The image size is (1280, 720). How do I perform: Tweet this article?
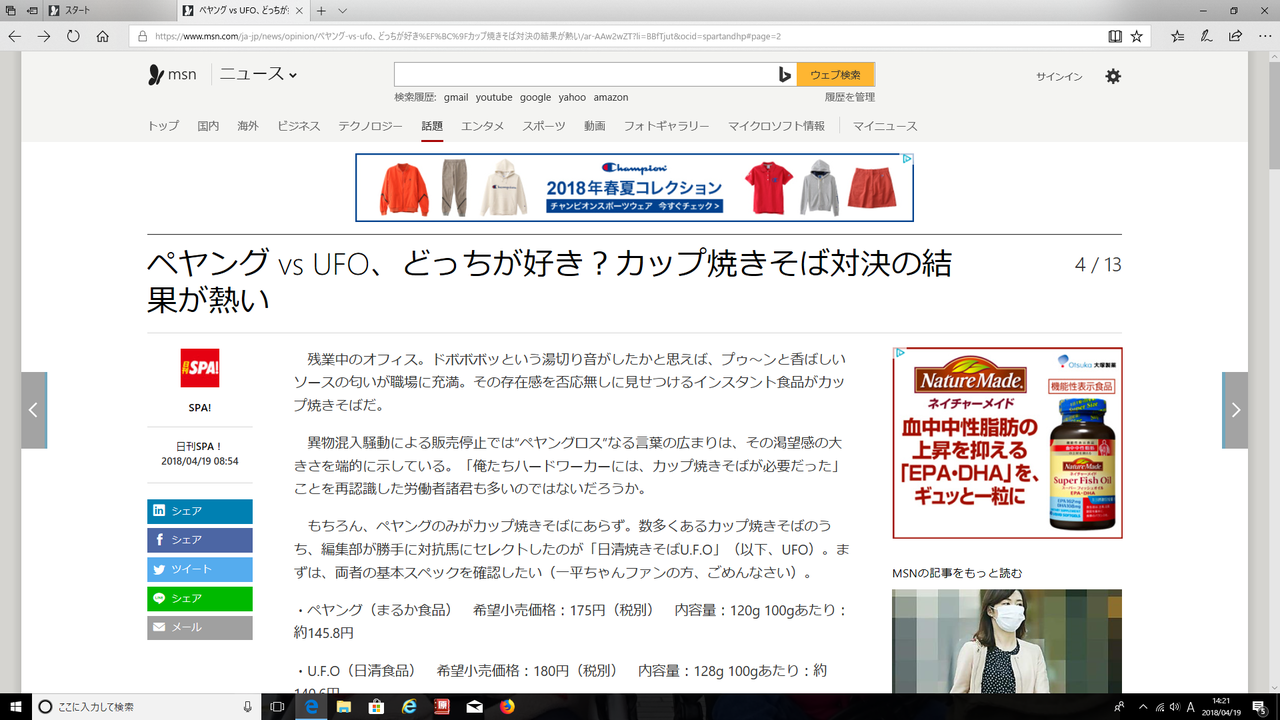(x=200, y=569)
